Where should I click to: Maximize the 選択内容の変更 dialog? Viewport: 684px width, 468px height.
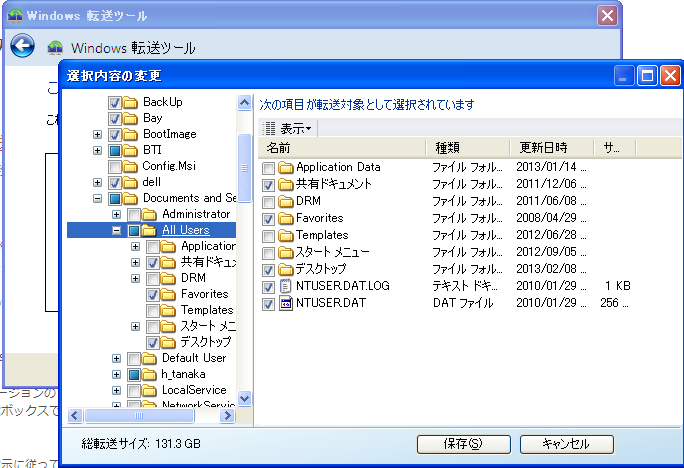pos(647,76)
